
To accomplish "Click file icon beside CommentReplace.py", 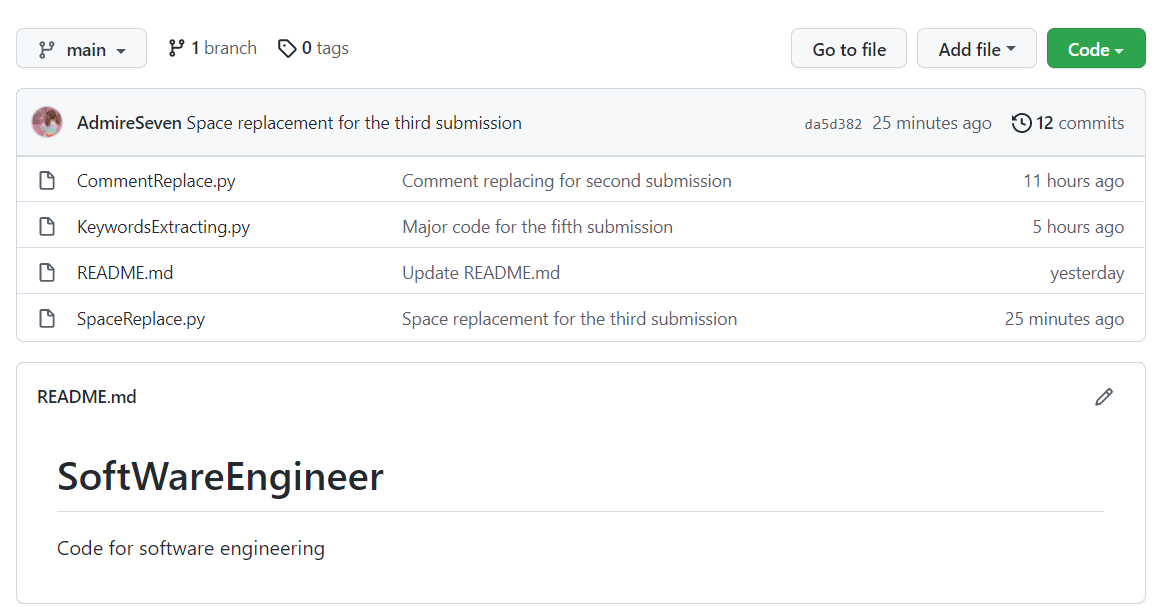I will 46,181.
